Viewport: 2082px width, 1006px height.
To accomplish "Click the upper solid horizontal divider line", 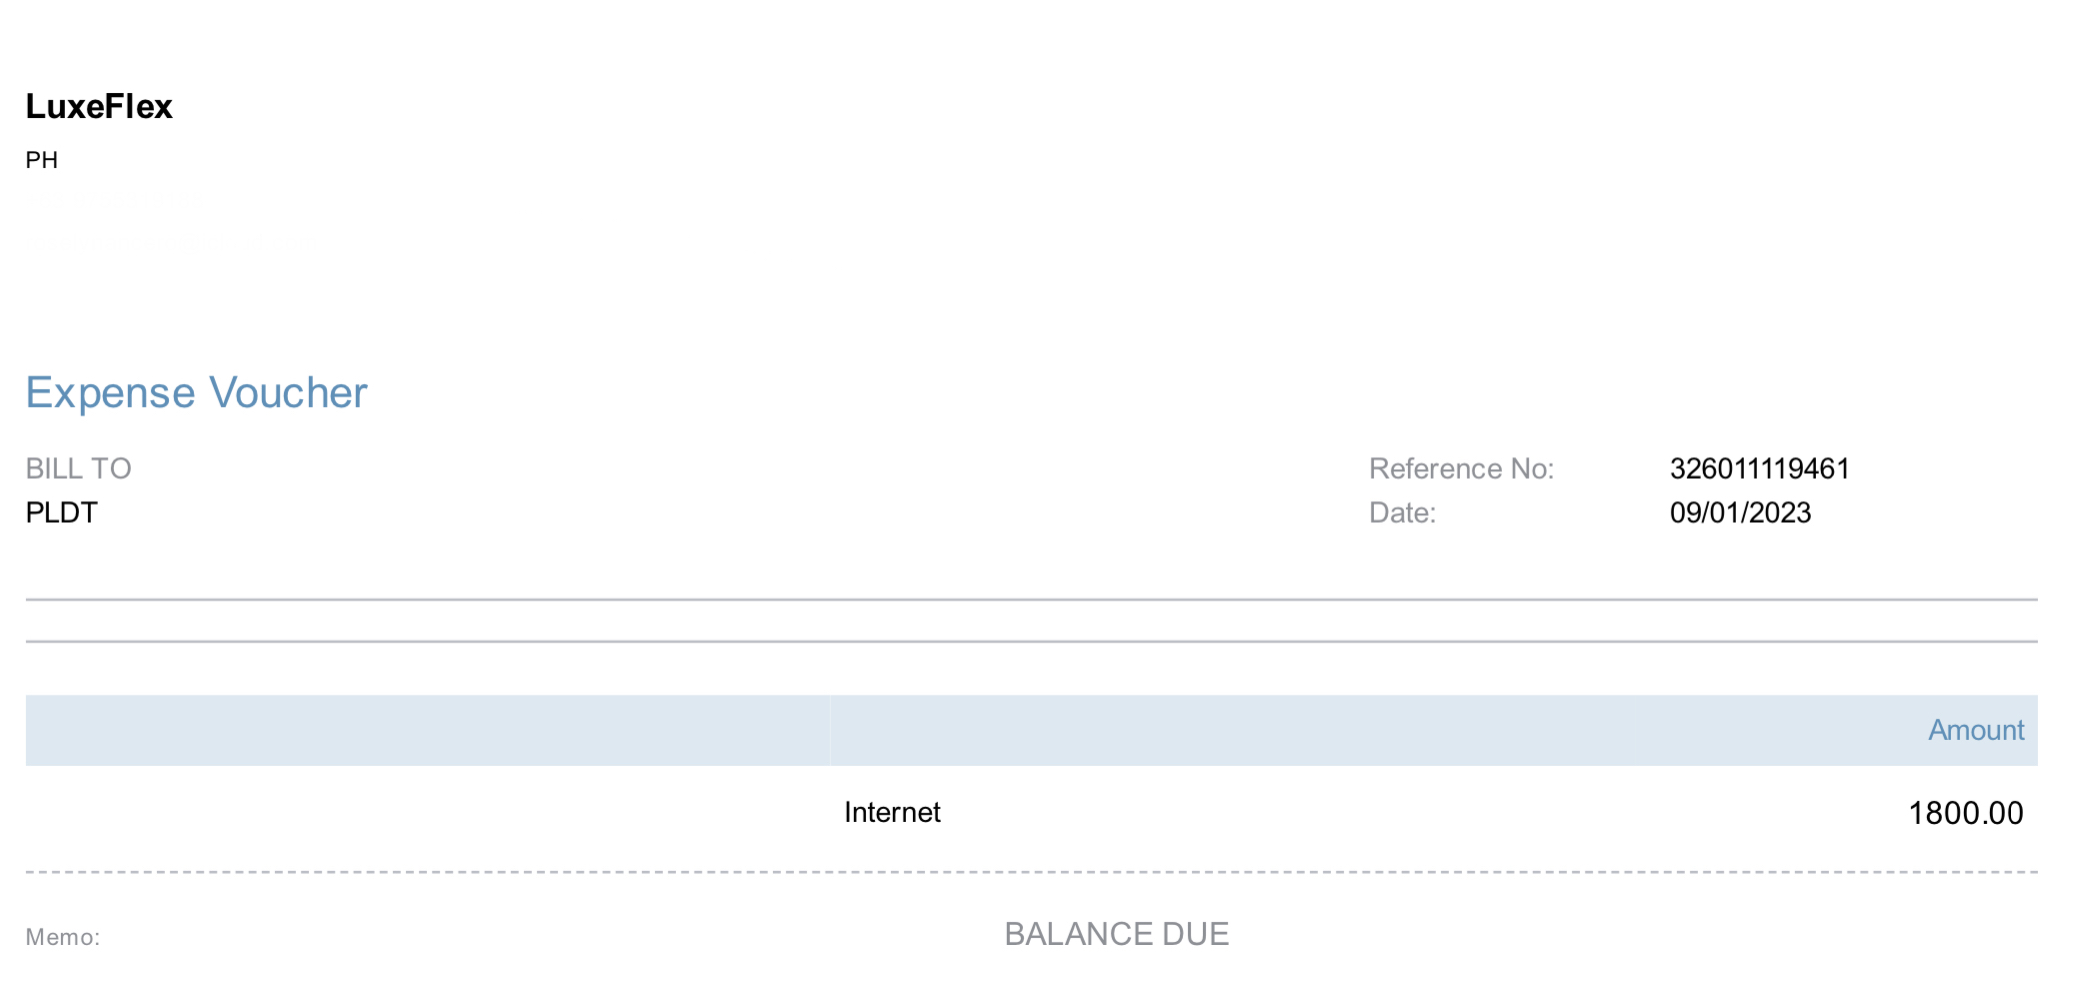I will point(1031,600).
